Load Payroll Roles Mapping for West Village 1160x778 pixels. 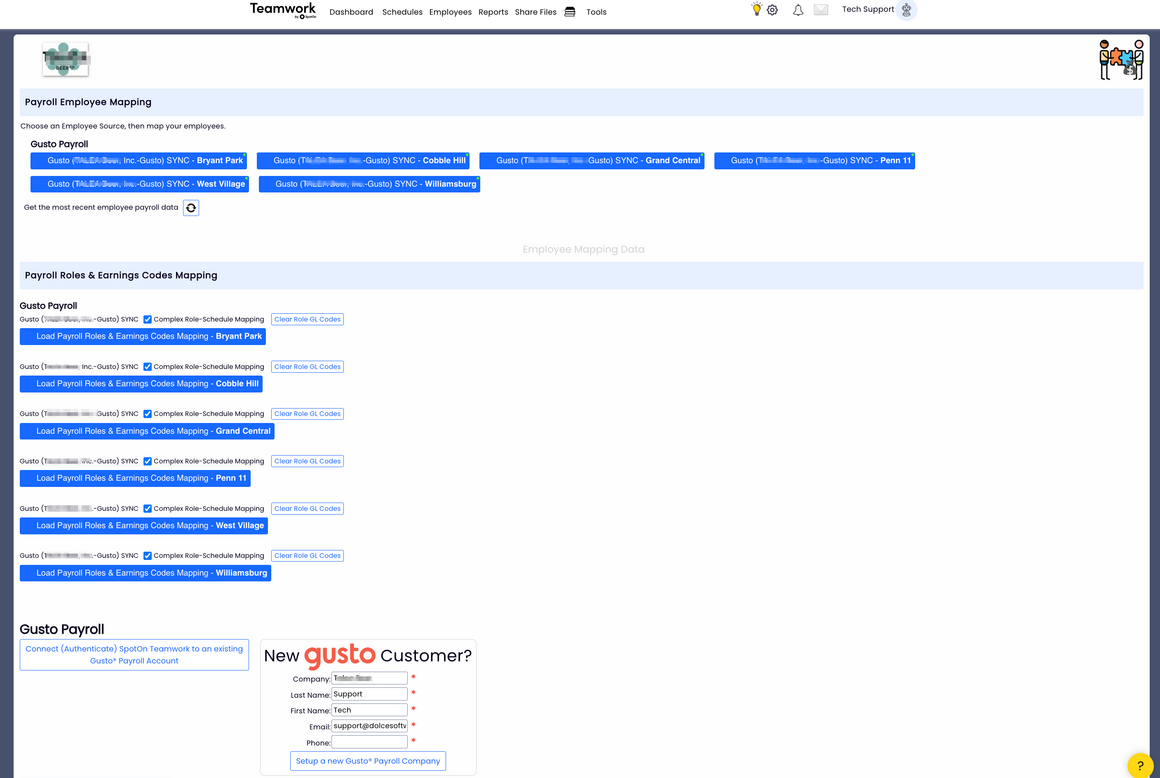pyautogui.click(x=144, y=526)
